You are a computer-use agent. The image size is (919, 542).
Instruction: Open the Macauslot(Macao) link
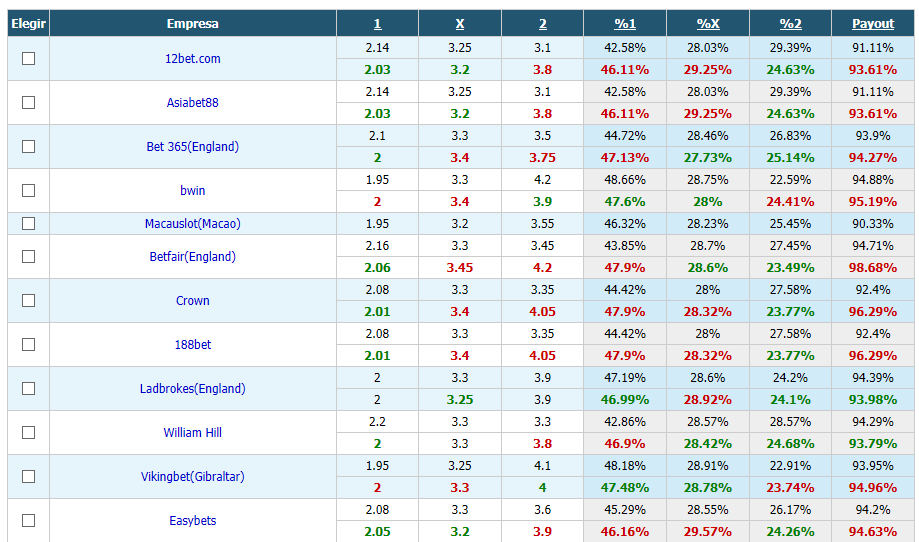tap(193, 224)
